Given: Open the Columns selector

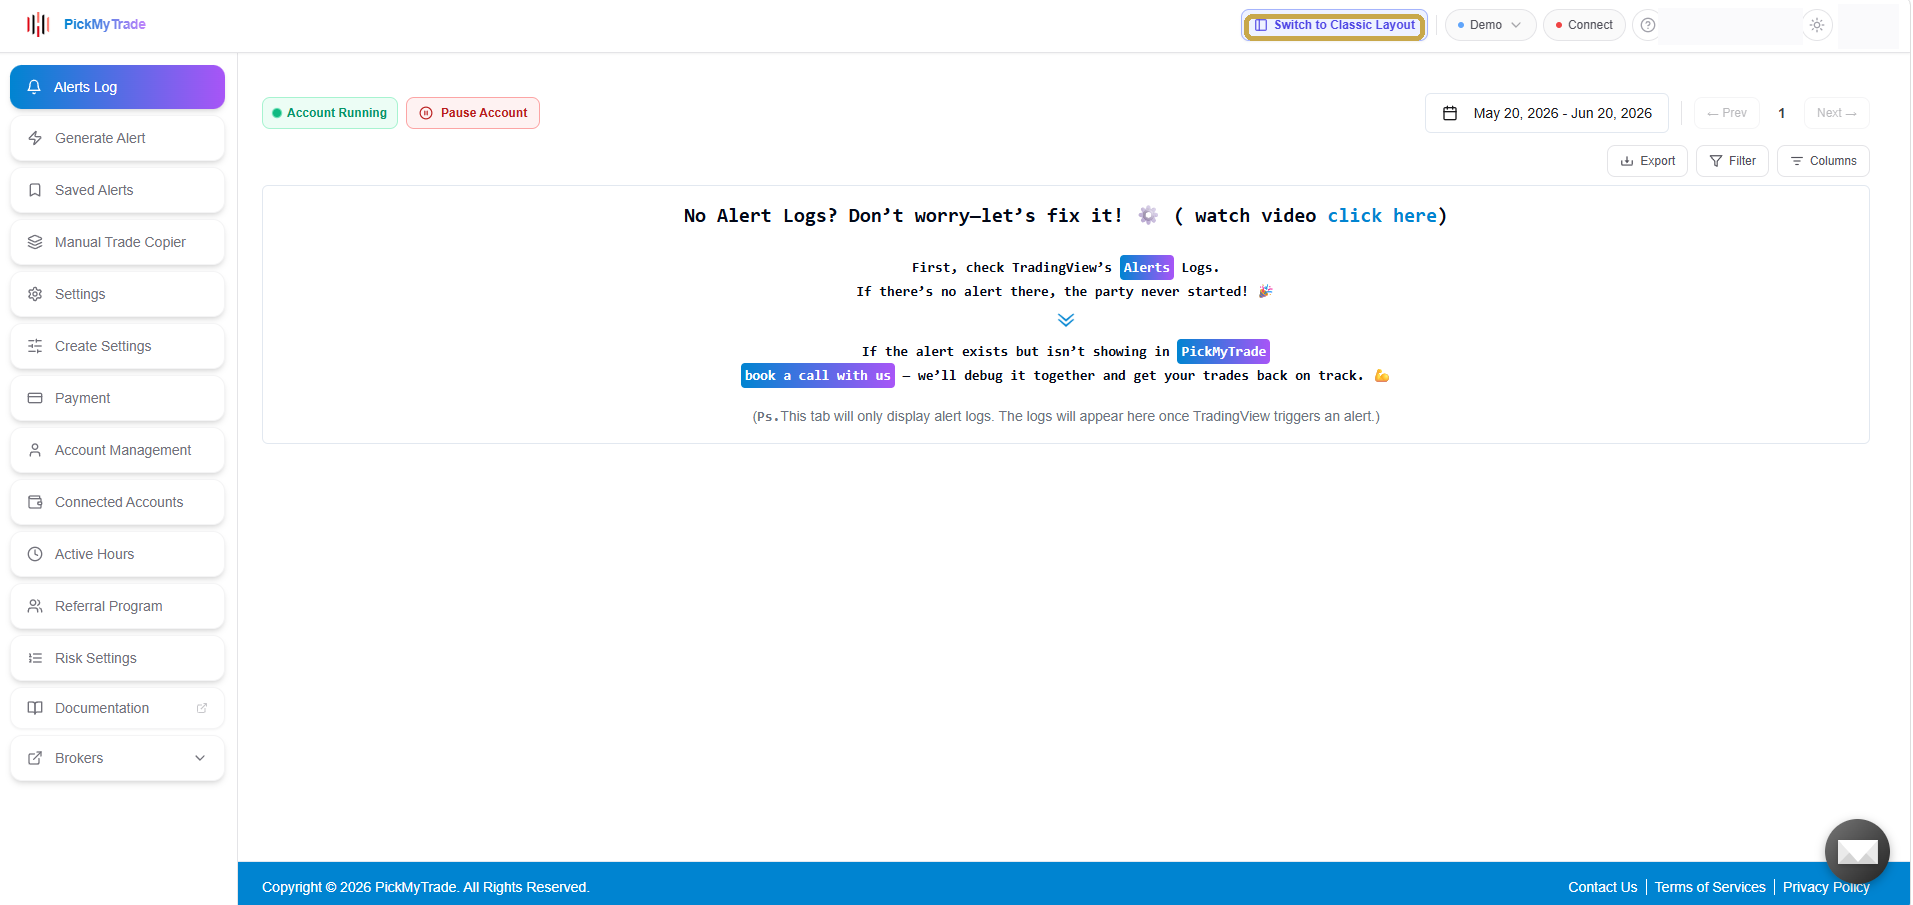Looking at the screenshot, I should (1823, 161).
